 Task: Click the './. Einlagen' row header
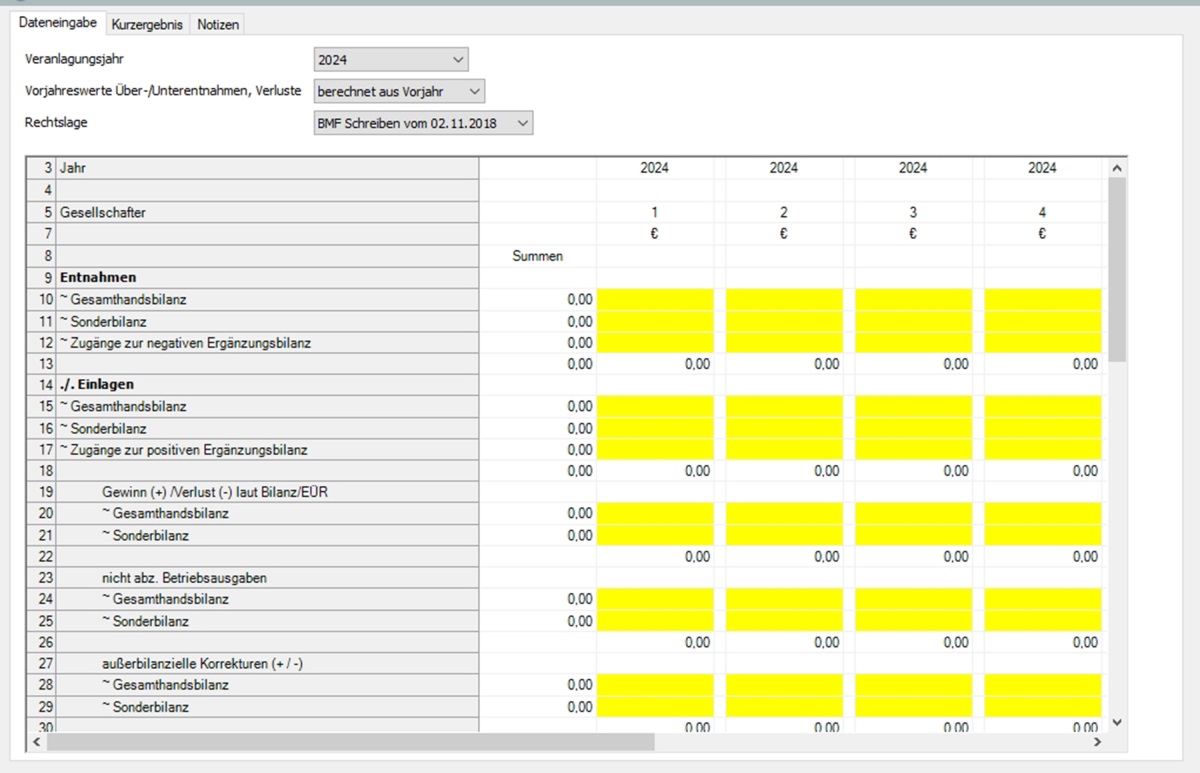point(96,384)
